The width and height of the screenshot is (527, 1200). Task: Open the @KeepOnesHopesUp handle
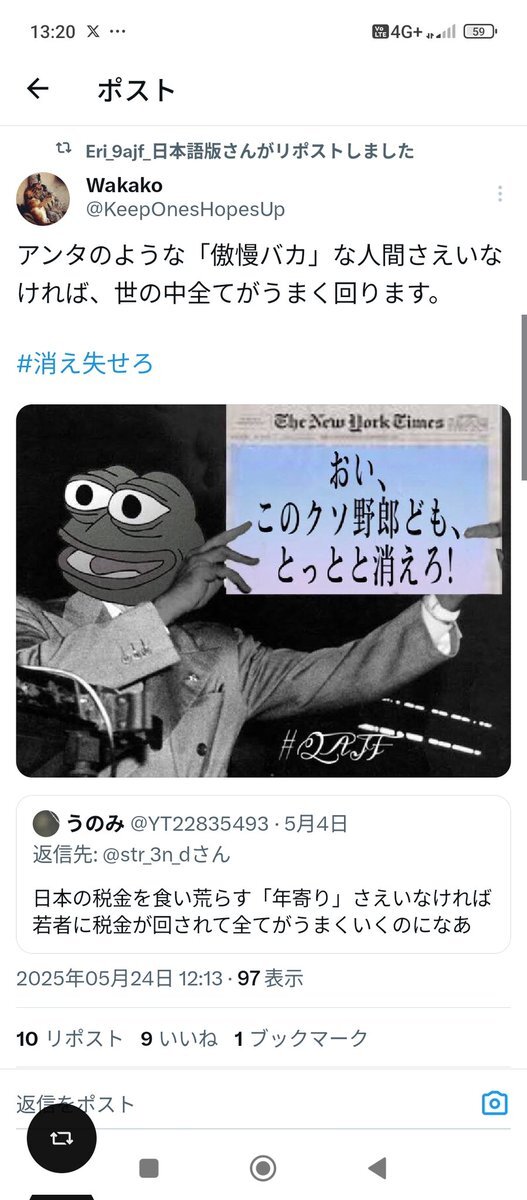(186, 210)
